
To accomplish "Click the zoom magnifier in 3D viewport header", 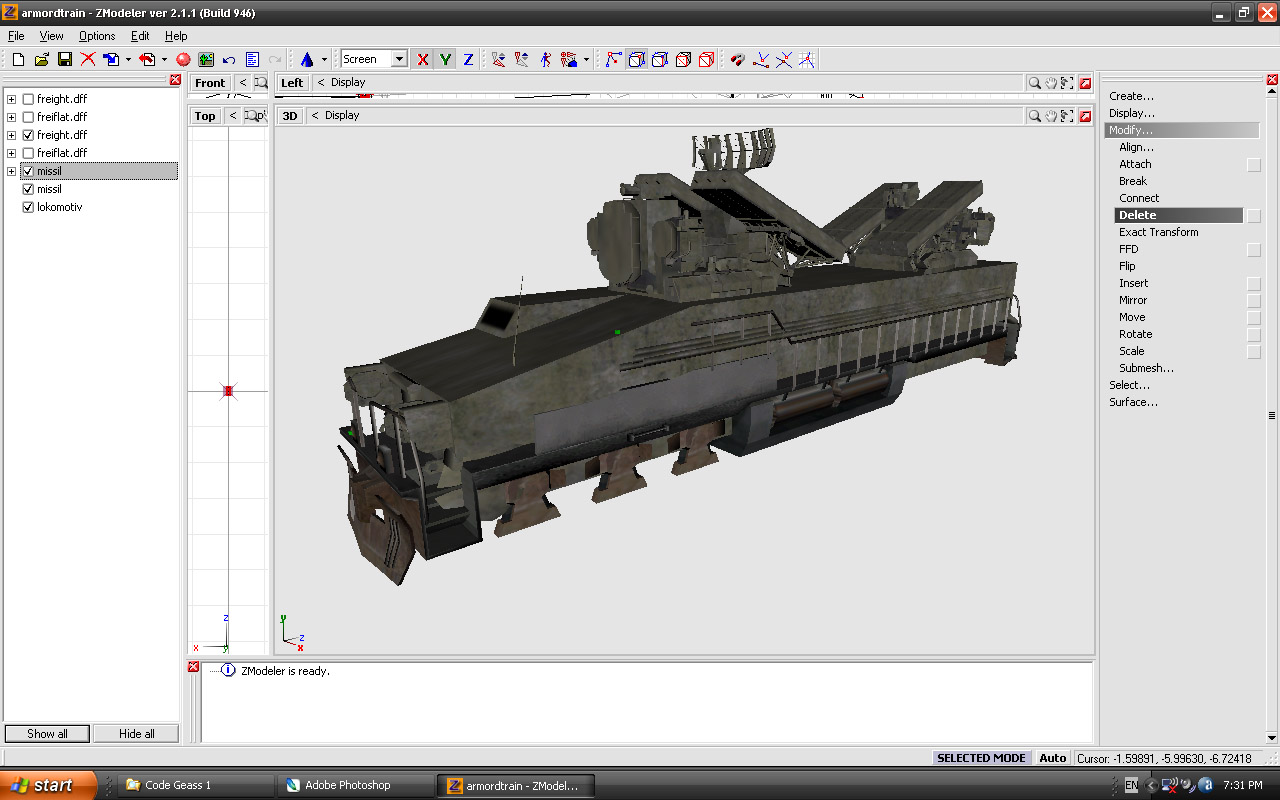I will [x=1035, y=116].
